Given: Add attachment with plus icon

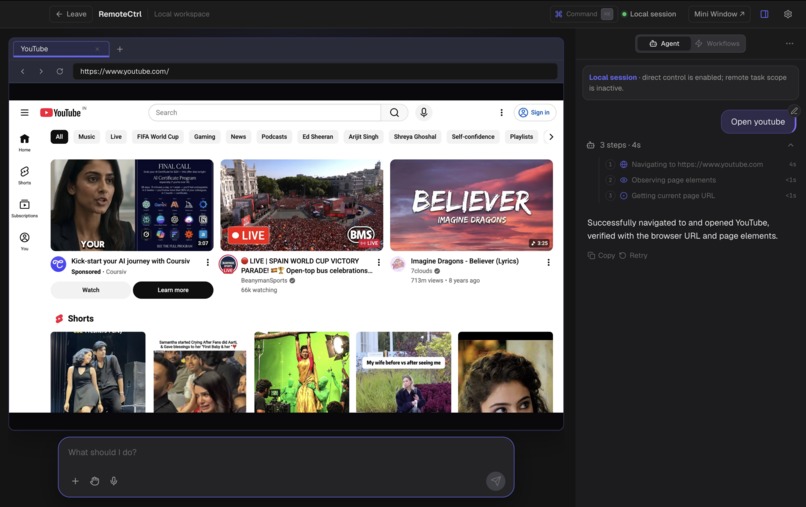Looking at the screenshot, I should click(75, 481).
